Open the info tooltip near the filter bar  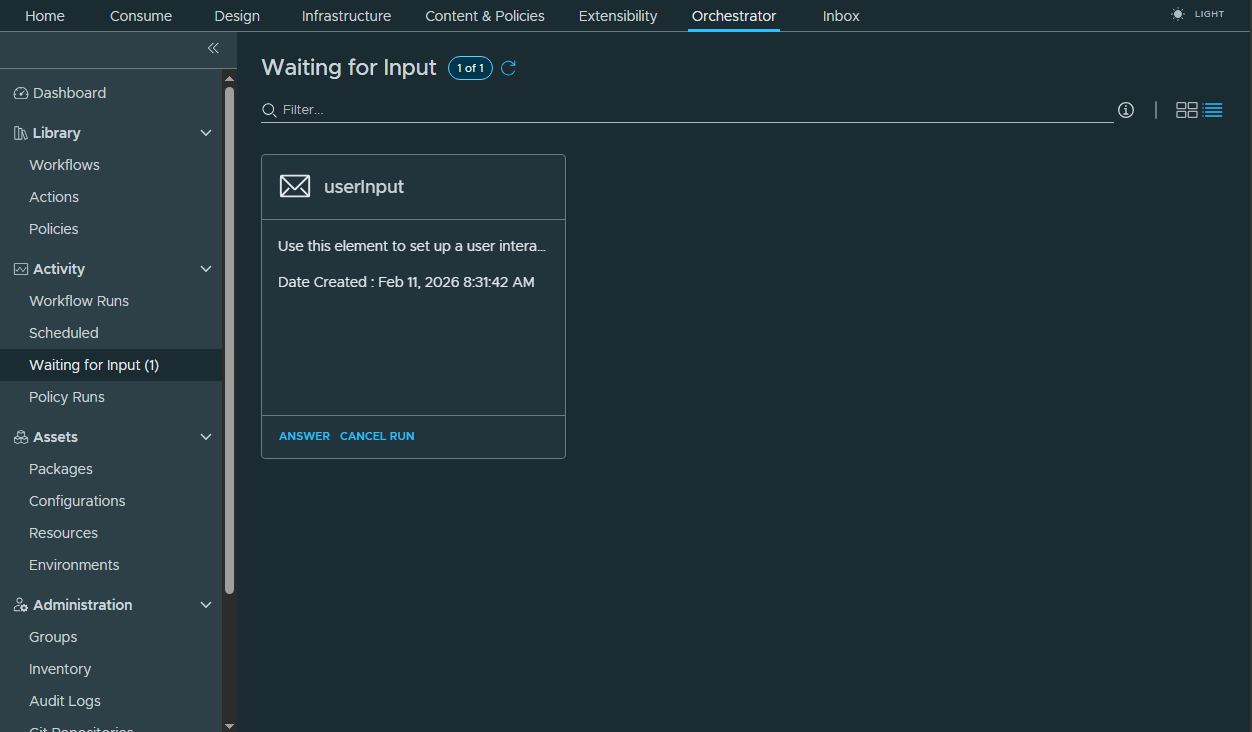pyautogui.click(x=1125, y=110)
